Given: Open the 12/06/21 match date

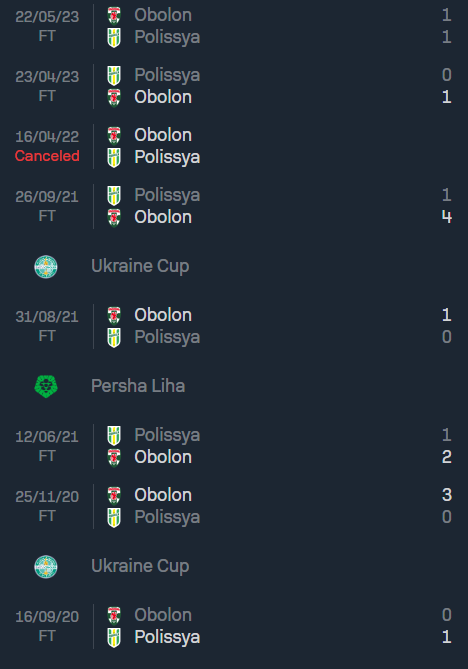Looking at the screenshot, I should tap(47, 436).
